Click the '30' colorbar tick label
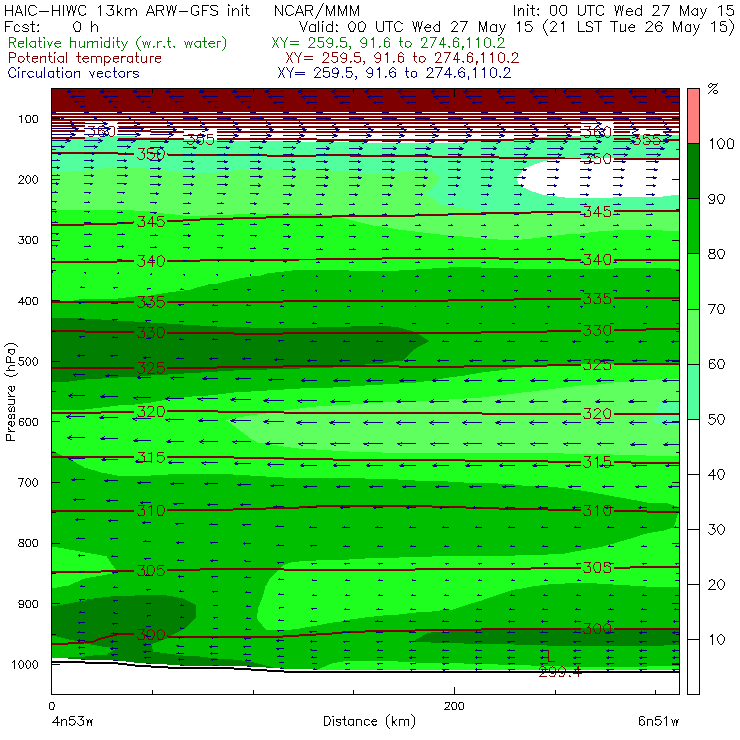This screenshot has width=740, height=740. pyautogui.click(x=716, y=530)
